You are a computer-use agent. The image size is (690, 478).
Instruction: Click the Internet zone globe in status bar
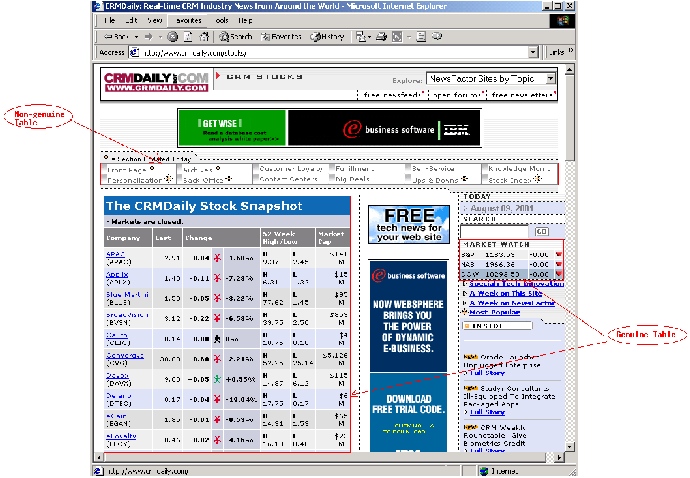point(484,471)
